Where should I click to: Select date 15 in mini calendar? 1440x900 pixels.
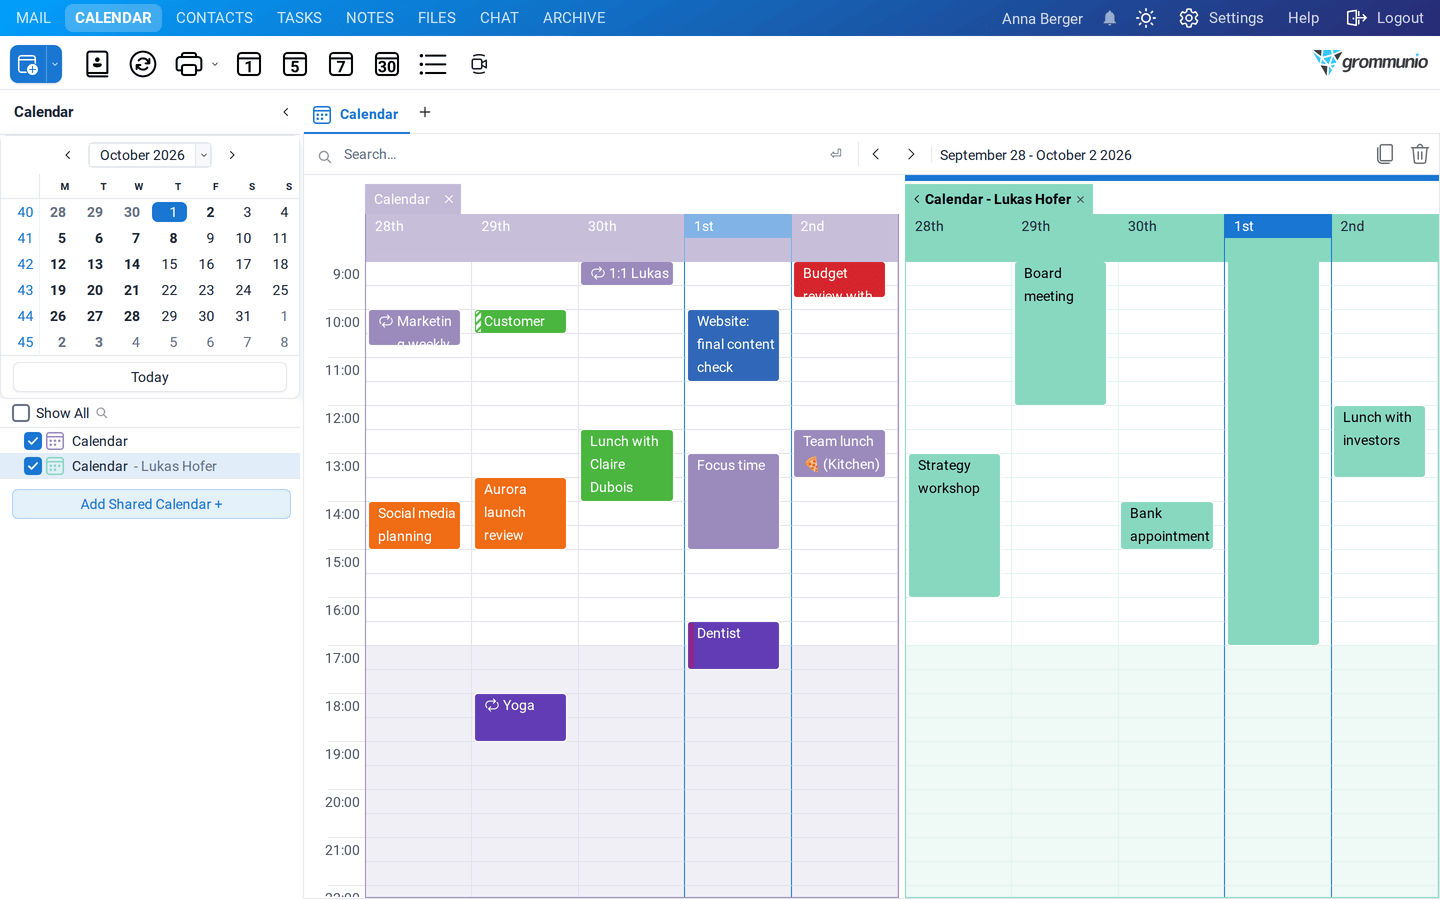click(x=170, y=264)
